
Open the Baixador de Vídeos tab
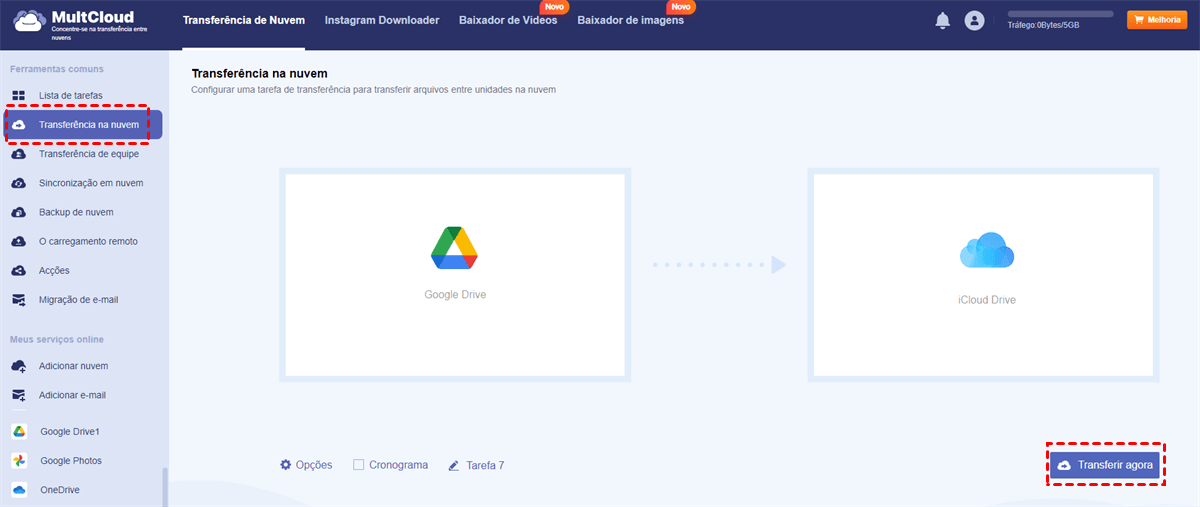click(x=508, y=20)
